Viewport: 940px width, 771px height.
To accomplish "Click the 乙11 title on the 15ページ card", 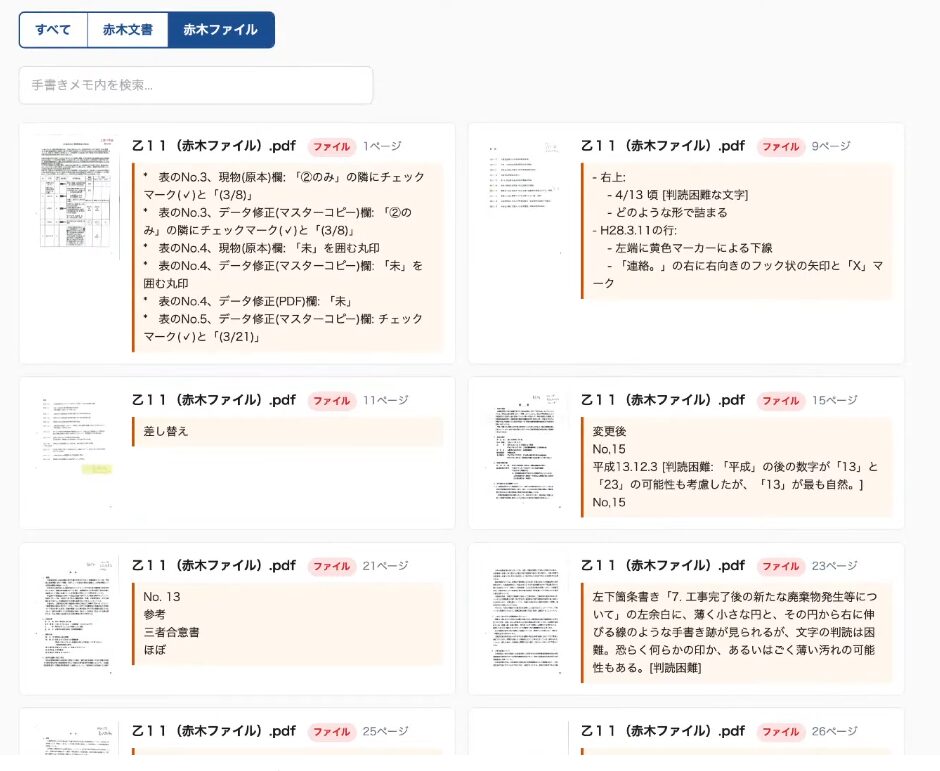I will point(663,400).
